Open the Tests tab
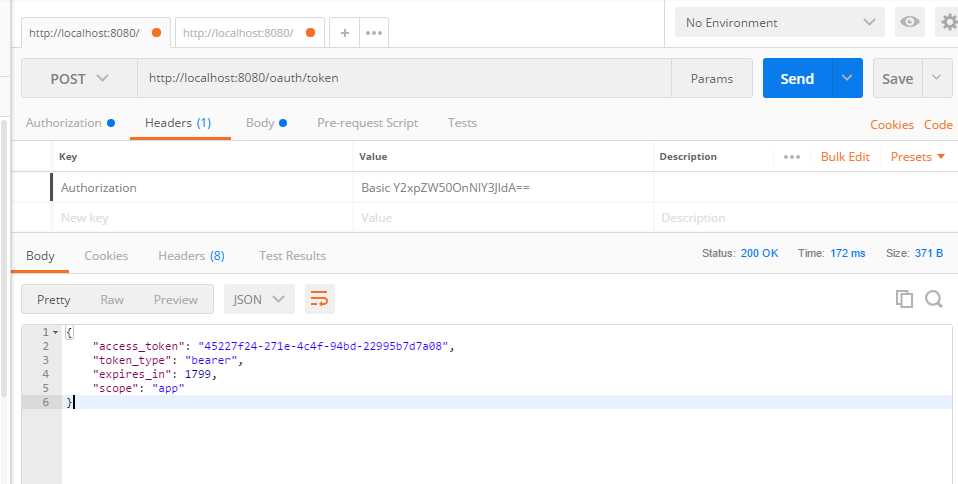Viewport: 958px width, 484px height. coord(462,123)
